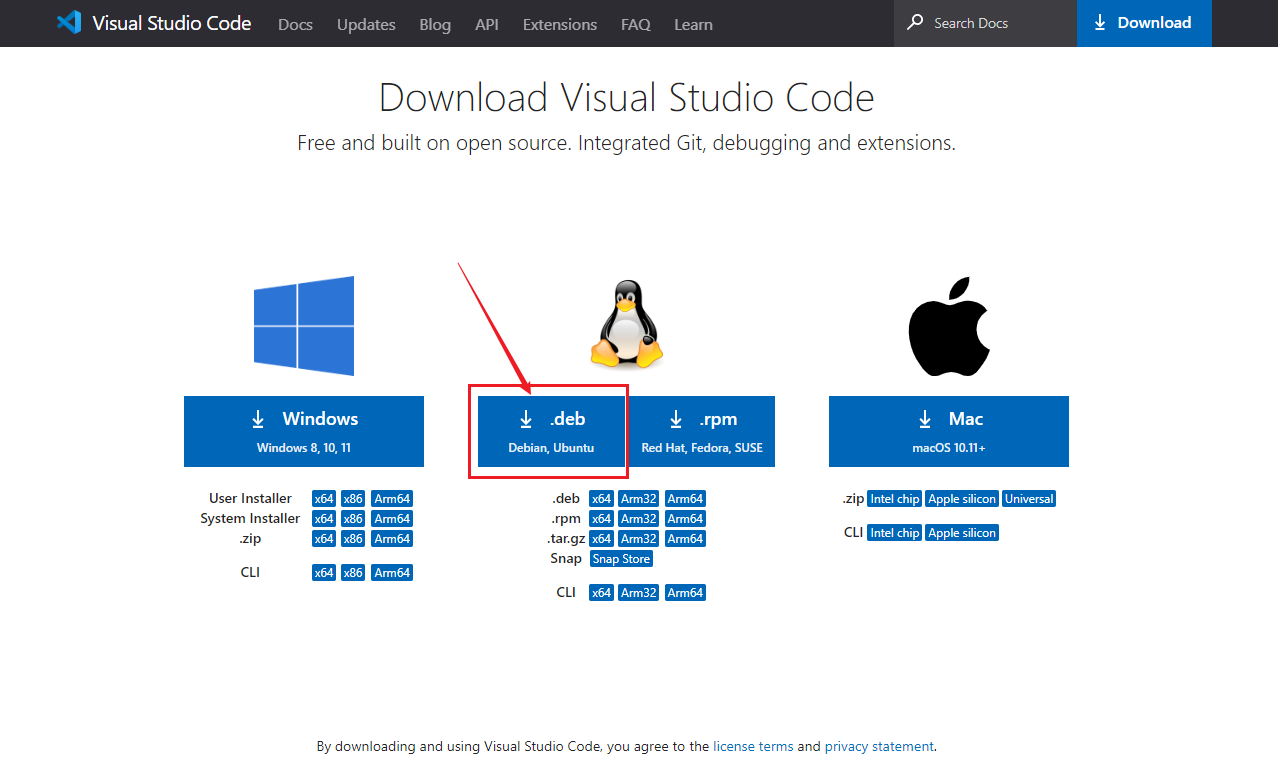This screenshot has width=1278, height=770.
Task: Select Windows User Installer x86
Action: click(x=353, y=499)
